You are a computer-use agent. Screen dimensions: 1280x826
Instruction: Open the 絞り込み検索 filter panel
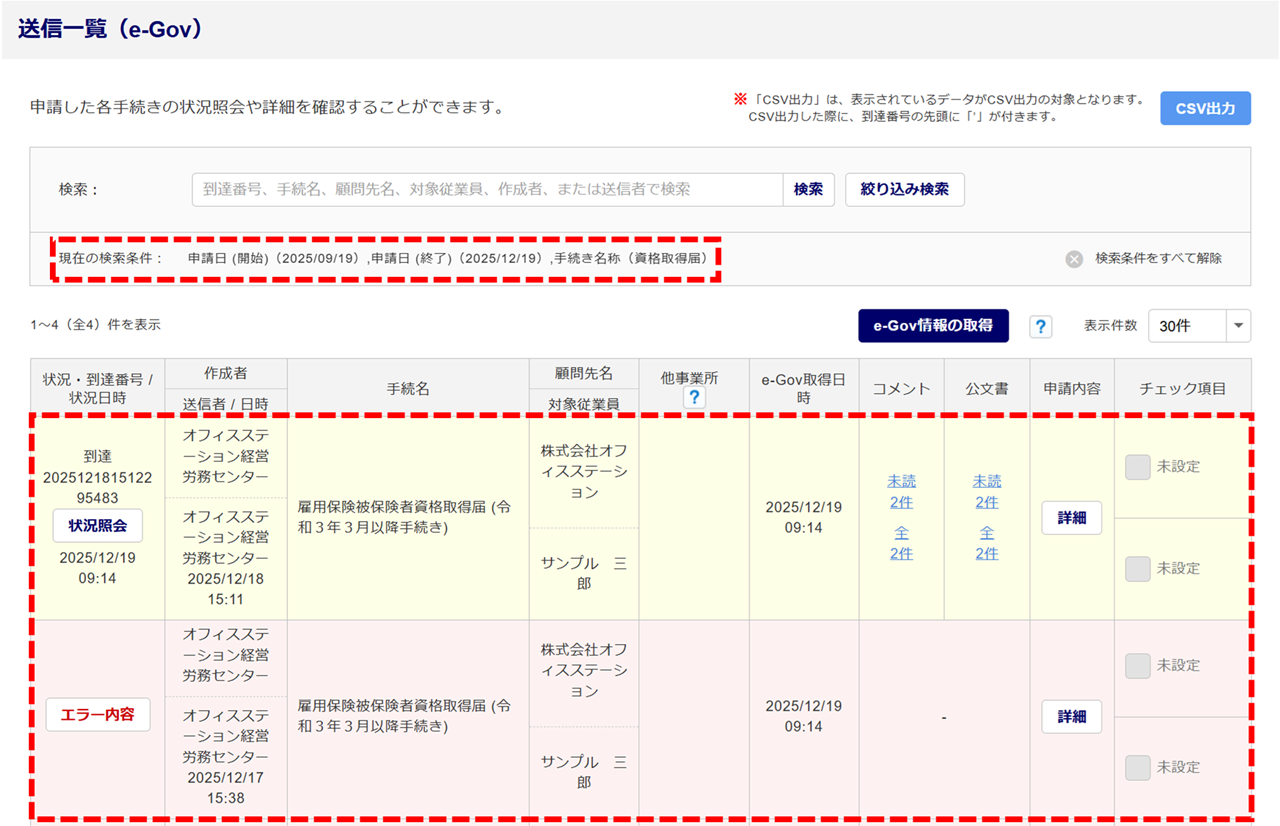[x=904, y=189]
